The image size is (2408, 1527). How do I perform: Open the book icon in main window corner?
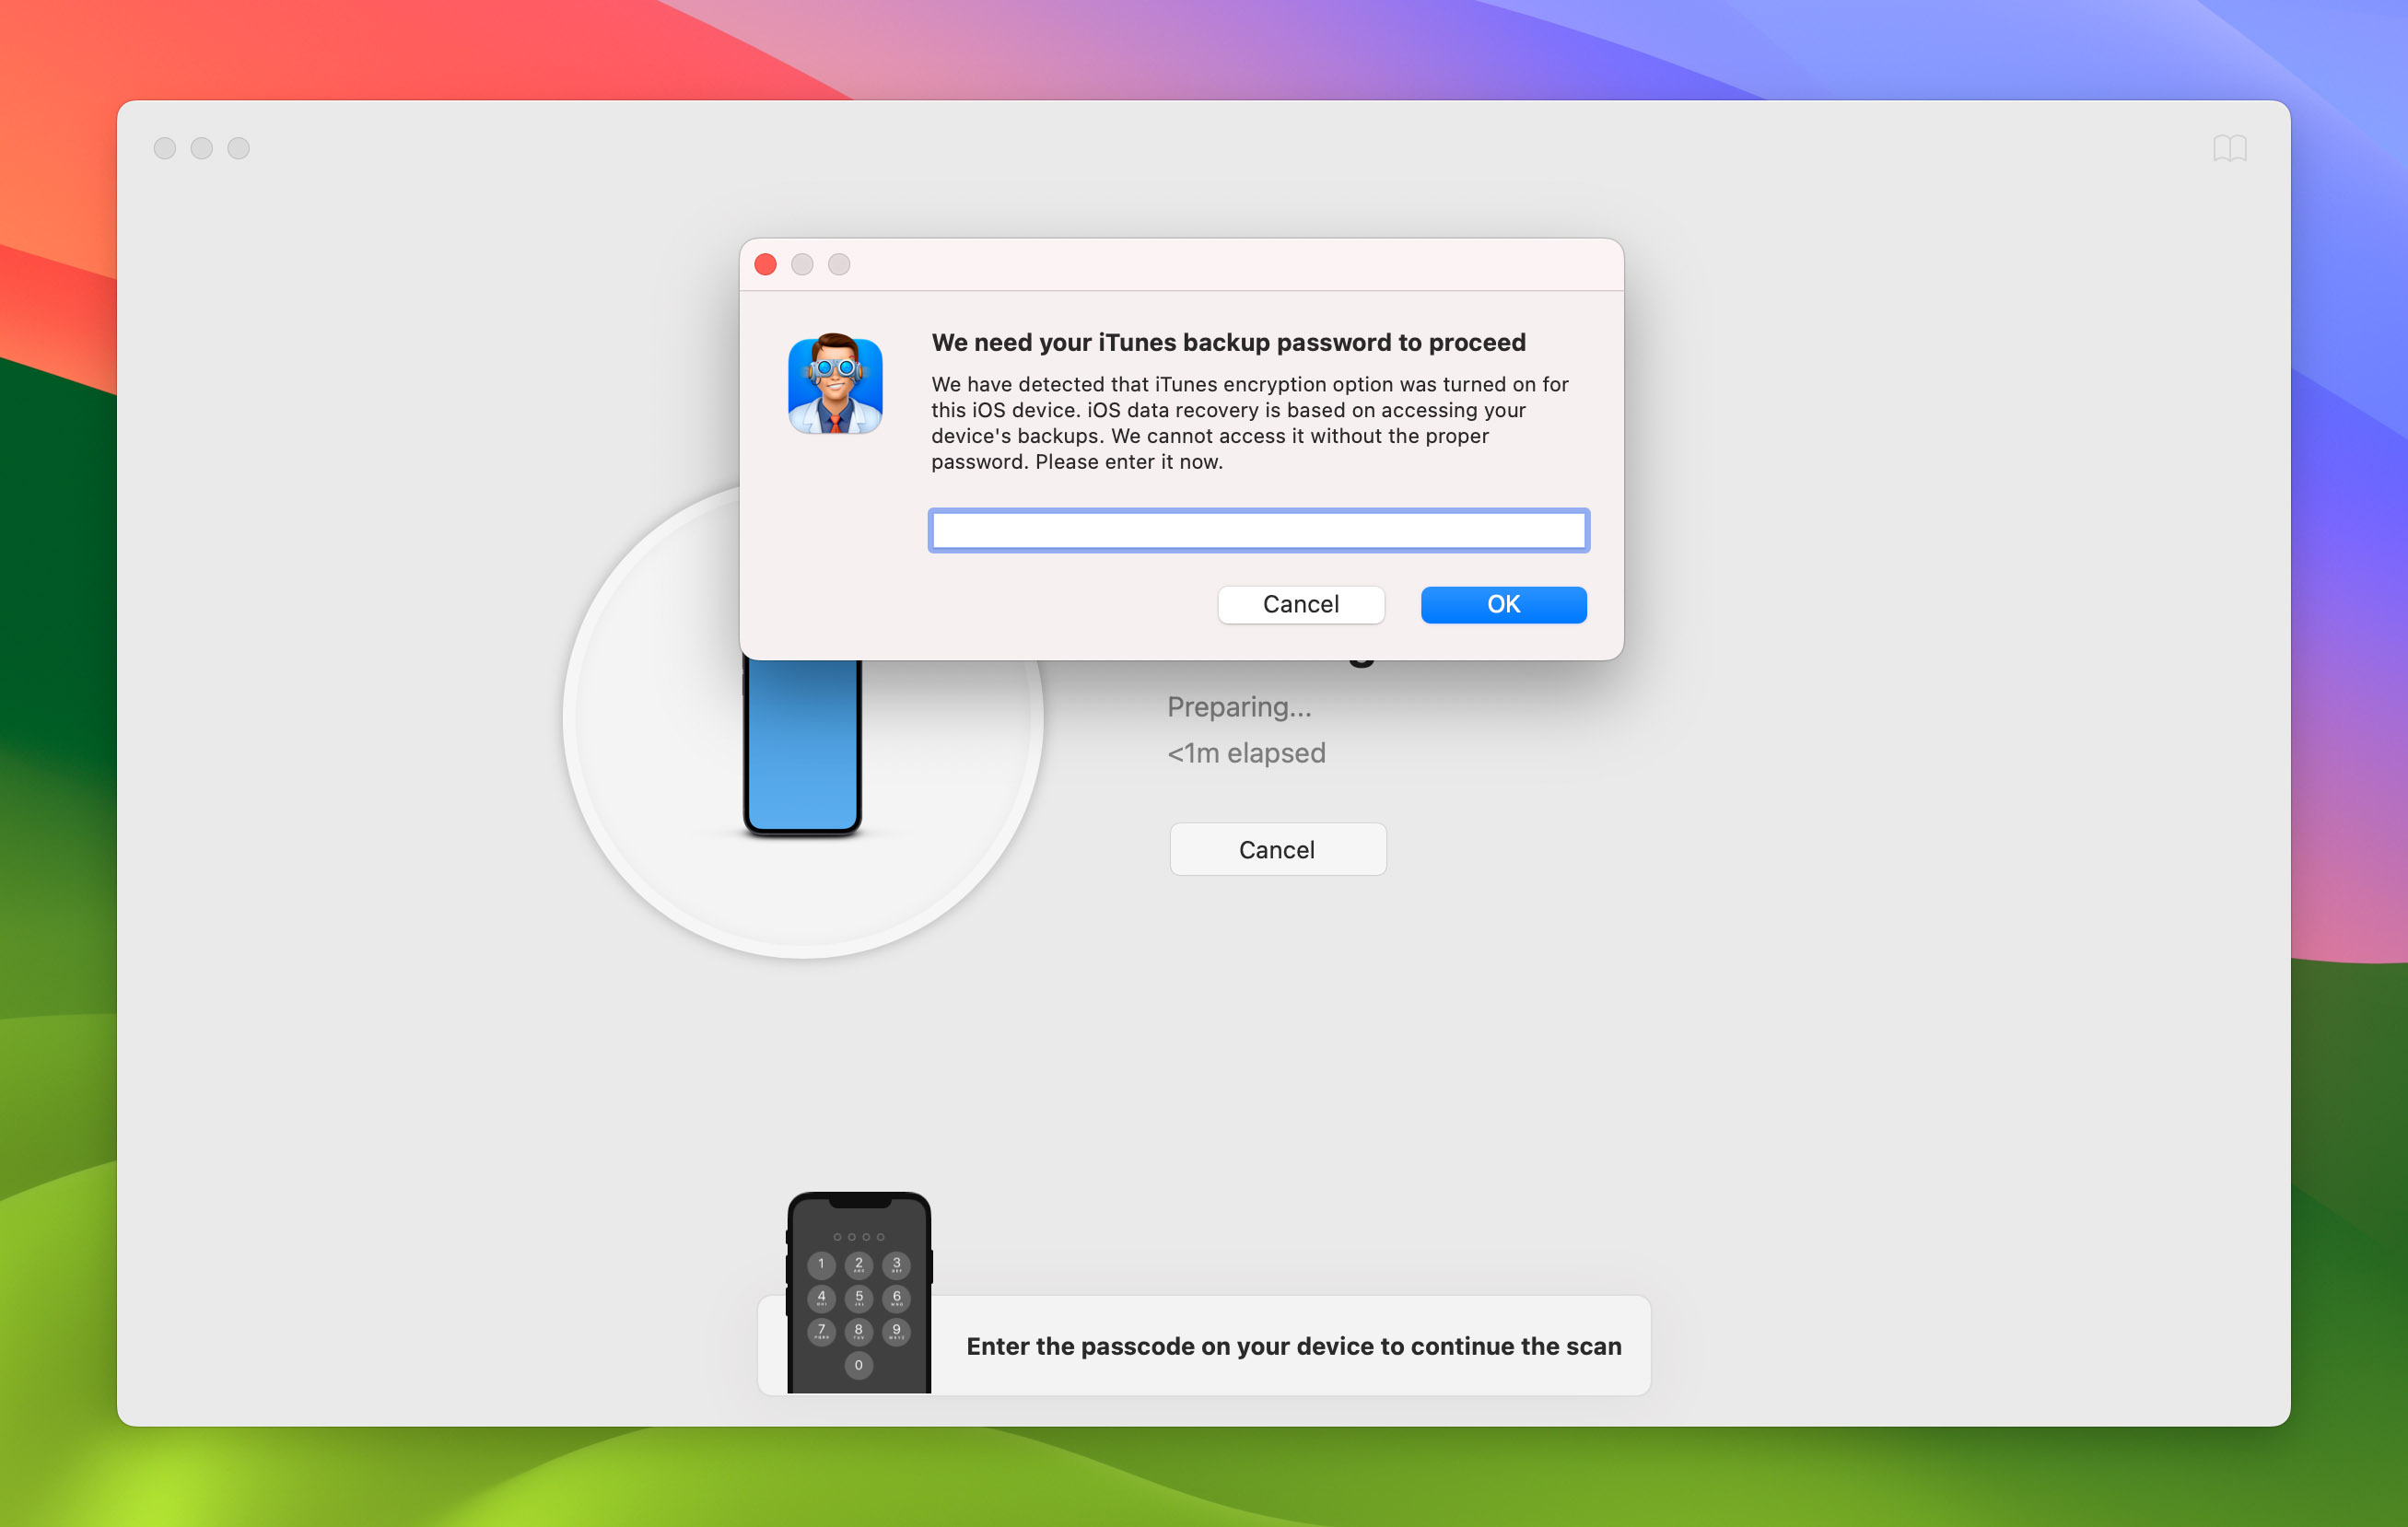2229,148
